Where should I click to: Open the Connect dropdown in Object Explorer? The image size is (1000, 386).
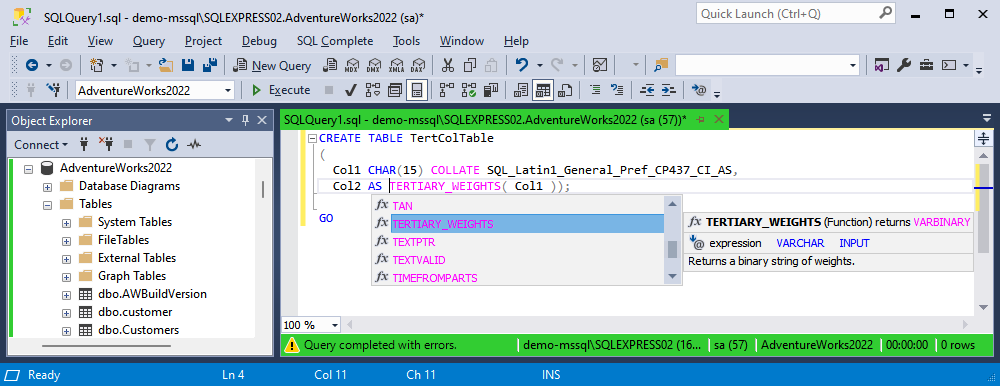[x=41, y=145]
